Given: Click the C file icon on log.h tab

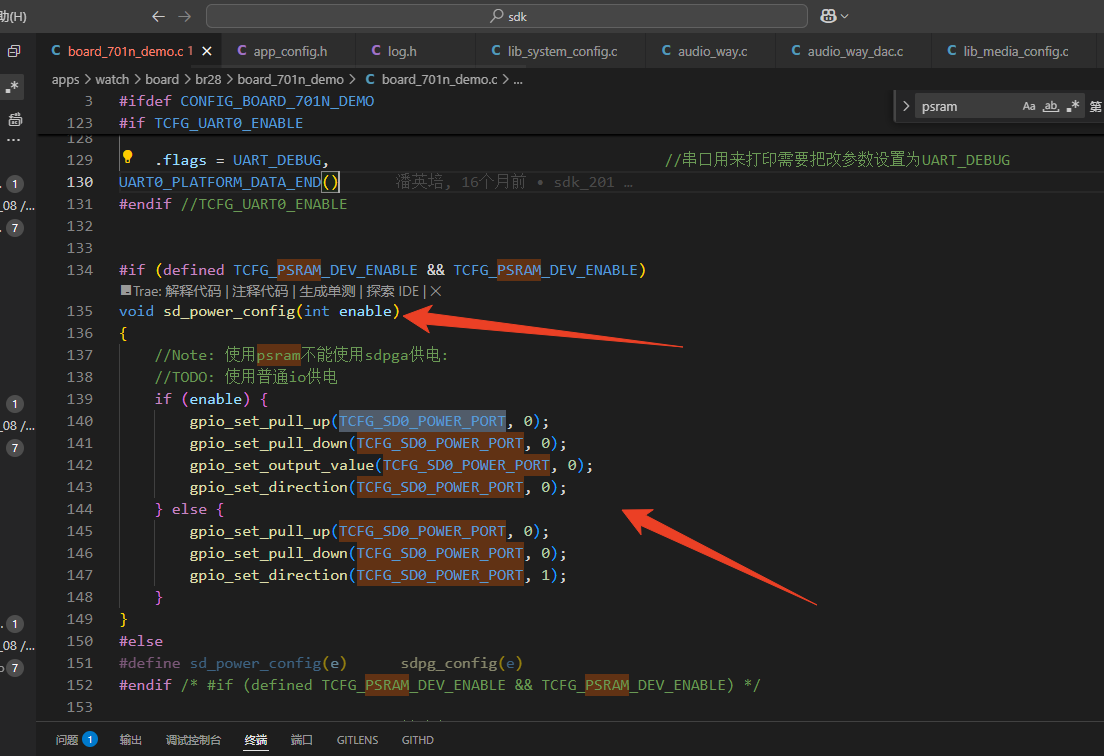Looking at the screenshot, I should [376, 51].
